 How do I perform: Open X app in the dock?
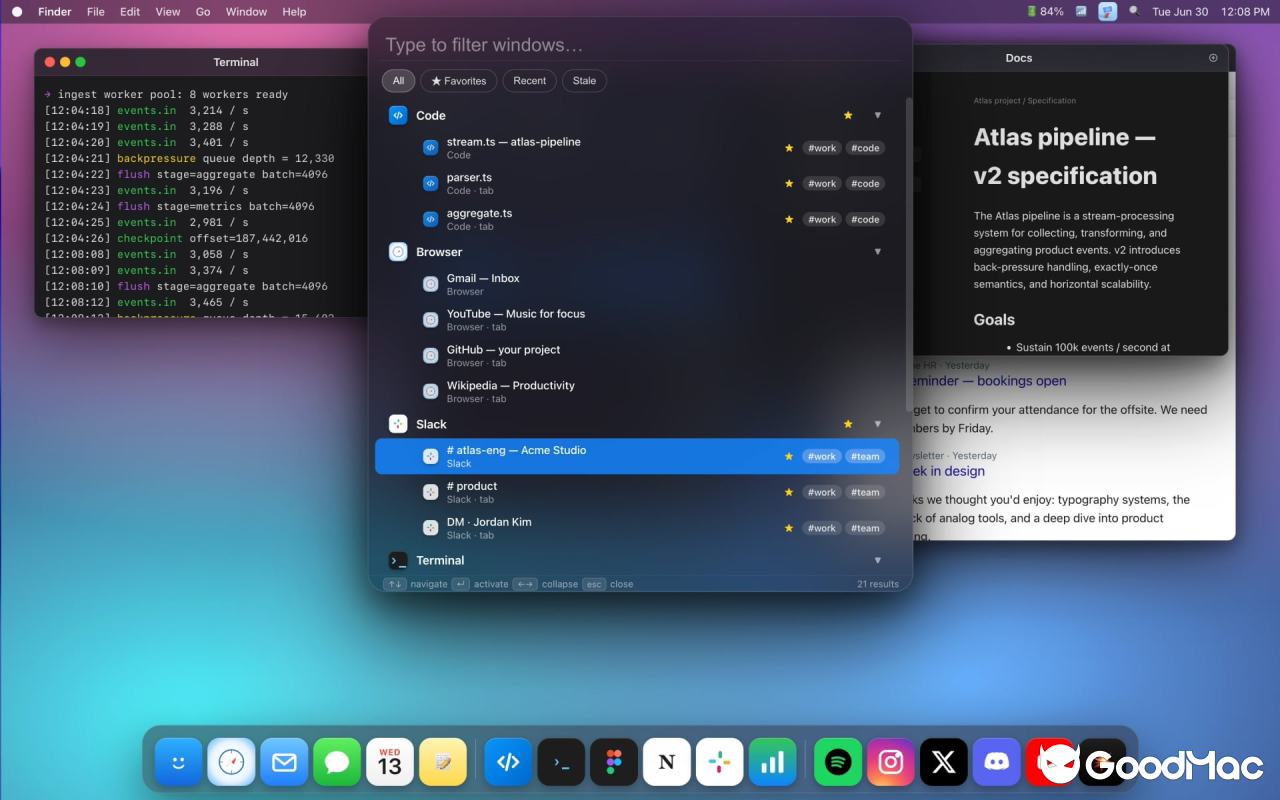point(944,762)
